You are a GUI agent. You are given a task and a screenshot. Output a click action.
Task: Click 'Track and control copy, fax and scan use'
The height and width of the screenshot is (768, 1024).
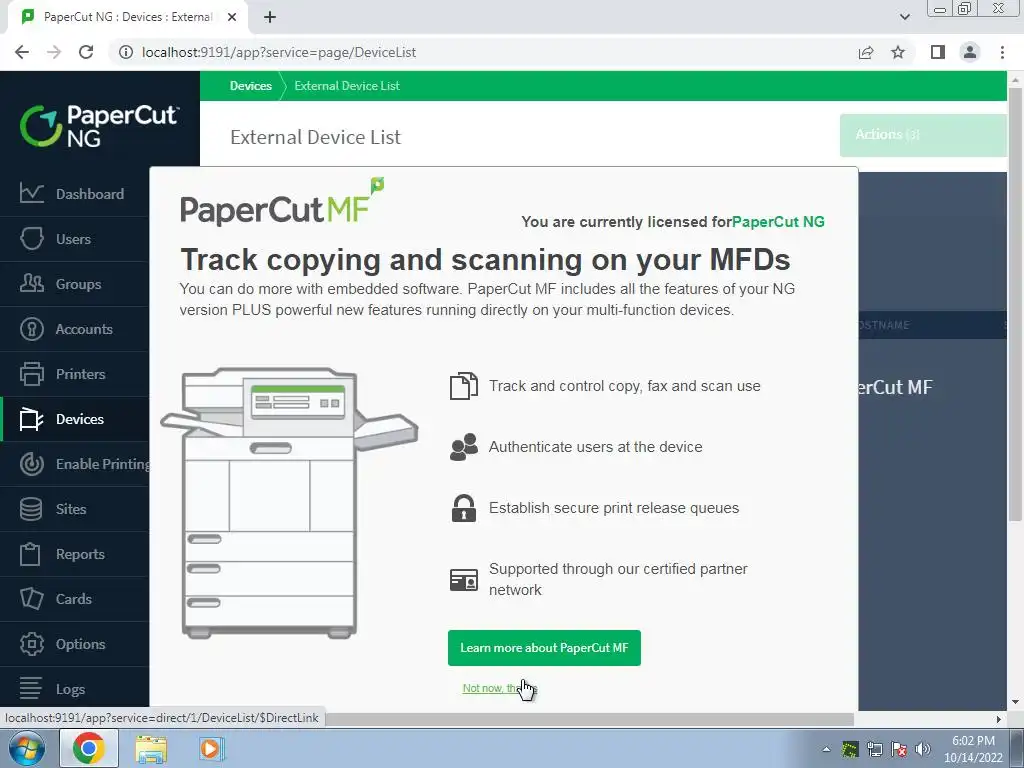point(624,386)
